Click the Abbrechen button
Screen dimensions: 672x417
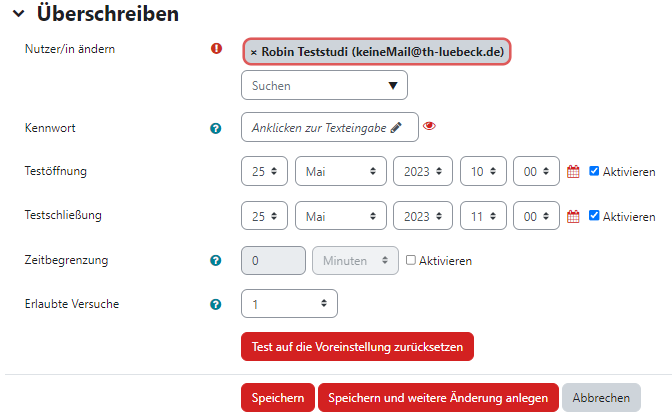point(601,398)
